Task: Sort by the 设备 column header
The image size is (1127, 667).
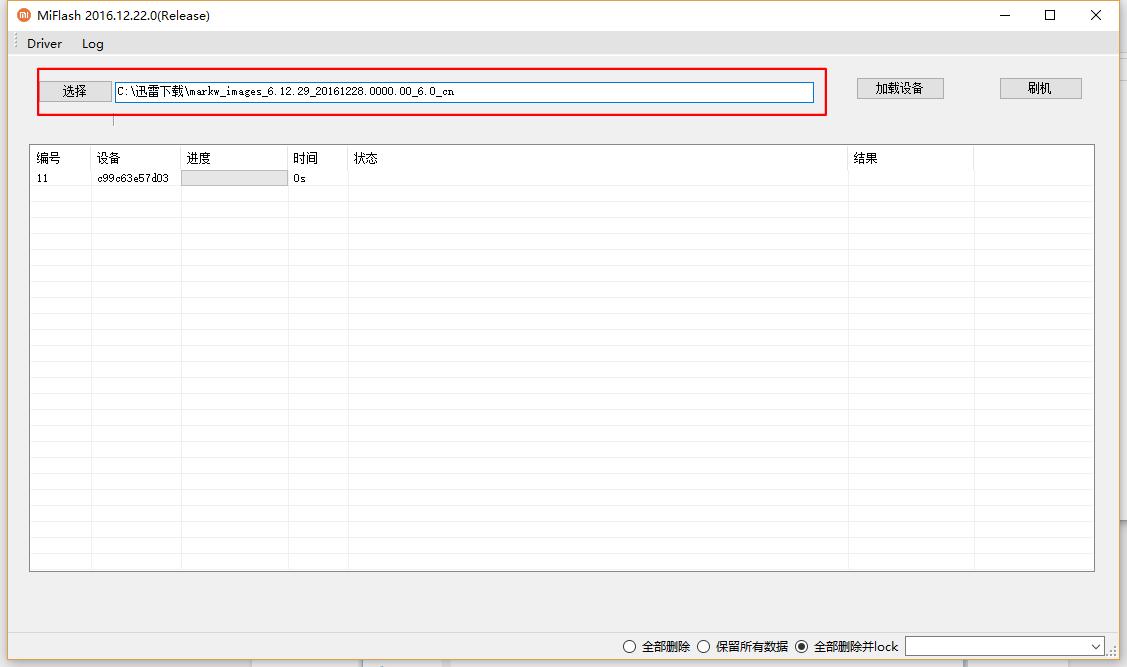Action: [109, 158]
